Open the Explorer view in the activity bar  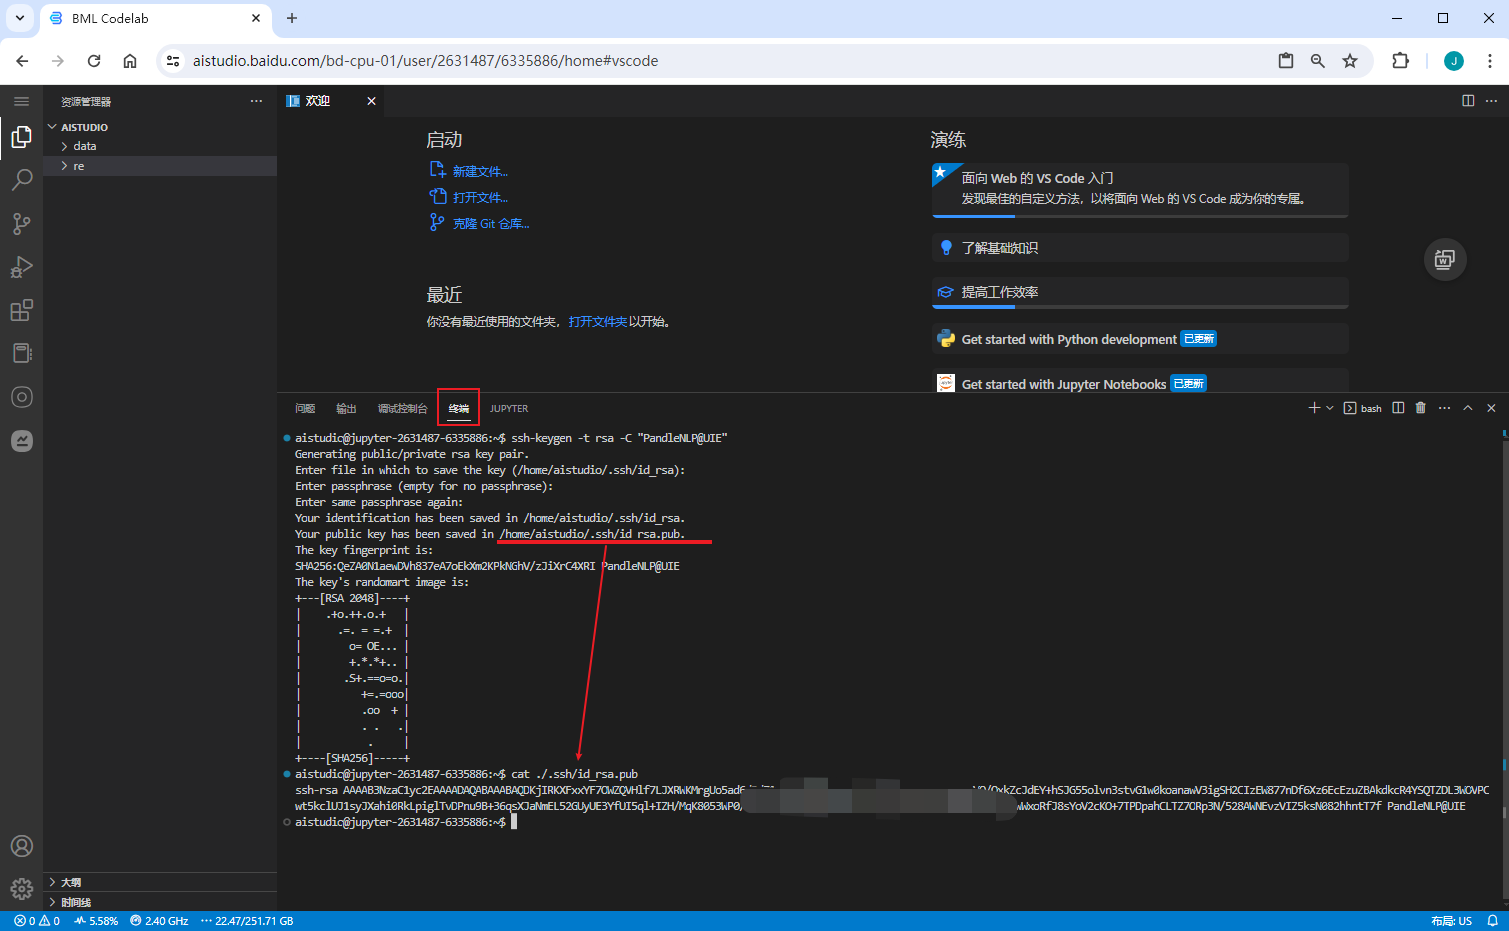click(21, 137)
